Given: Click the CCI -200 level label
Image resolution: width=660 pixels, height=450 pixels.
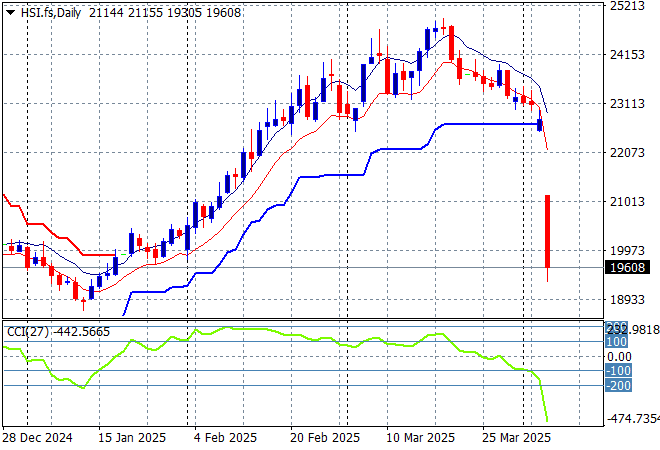Looking at the screenshot, I should click(x=618, y=385).
